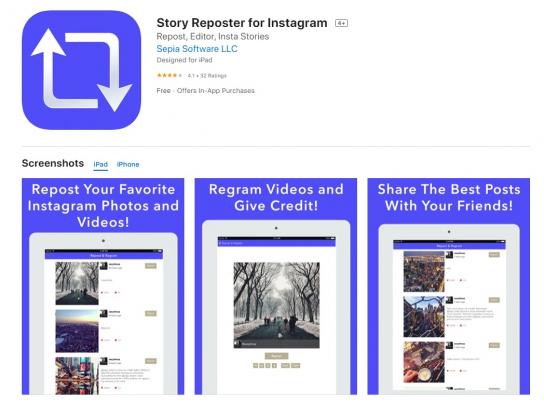544x404 pixels.
Task: Open the Sepia Software LLC developer link
Action: (x=197, y=49)
